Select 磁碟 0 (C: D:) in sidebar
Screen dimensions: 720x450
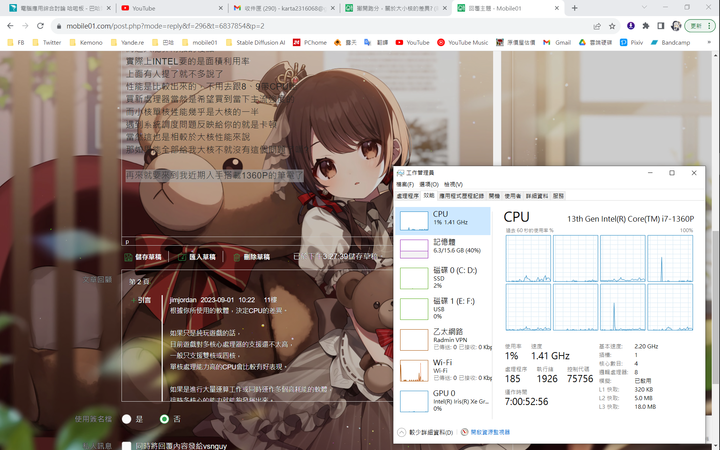443,278
